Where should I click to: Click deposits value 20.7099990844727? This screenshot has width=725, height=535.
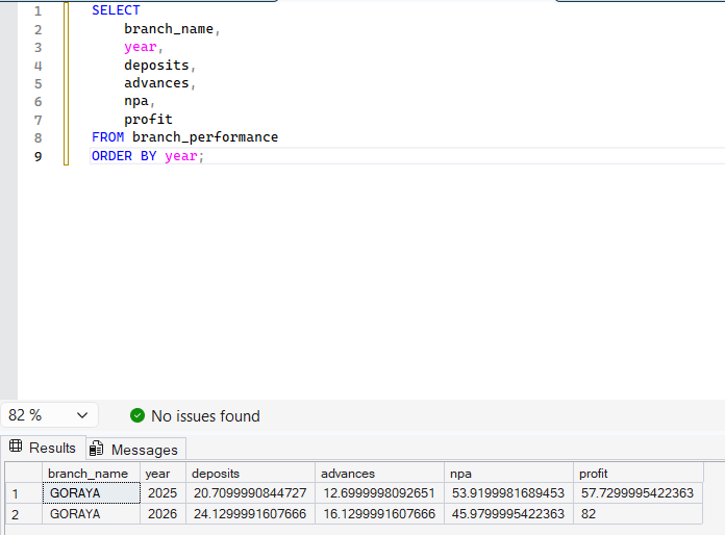pyautogui.click(x=250, y=493)
